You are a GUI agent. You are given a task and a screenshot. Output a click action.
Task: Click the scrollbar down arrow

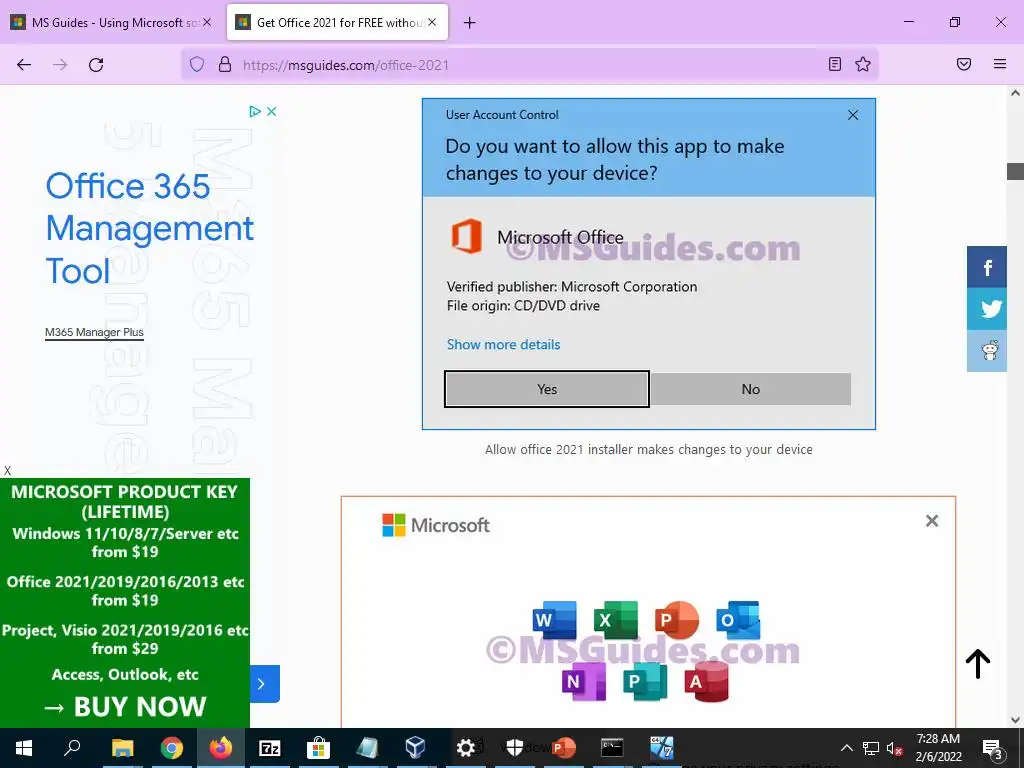[1015, 720]
